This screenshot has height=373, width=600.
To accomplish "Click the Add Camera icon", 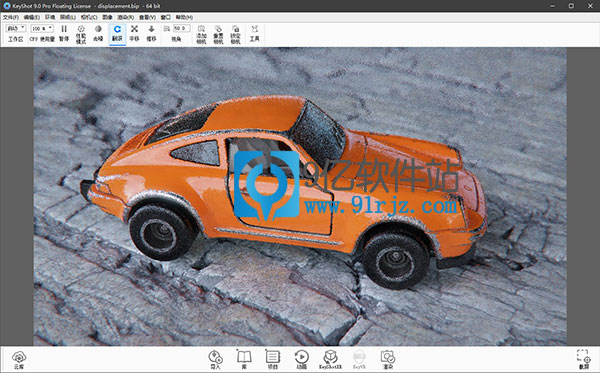I will (x=201, y=34).
